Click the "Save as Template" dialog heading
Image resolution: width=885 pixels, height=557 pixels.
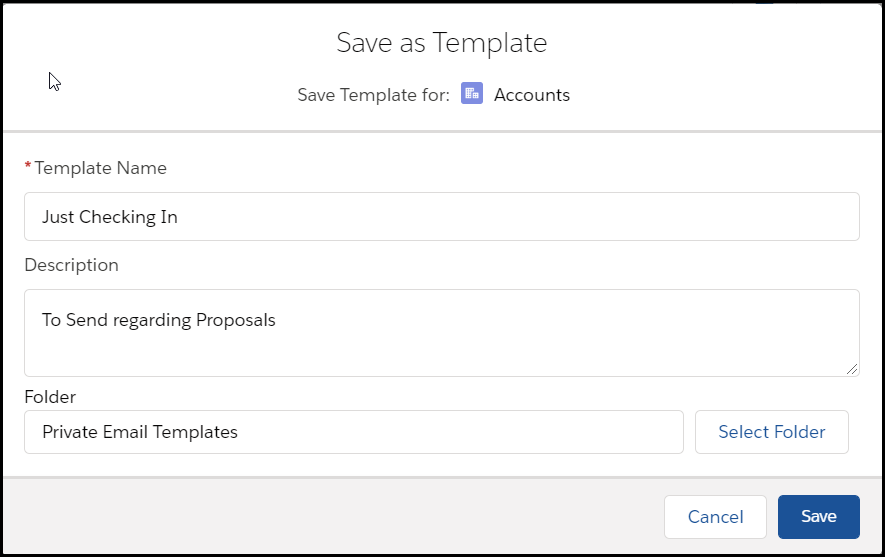point(442,43)
